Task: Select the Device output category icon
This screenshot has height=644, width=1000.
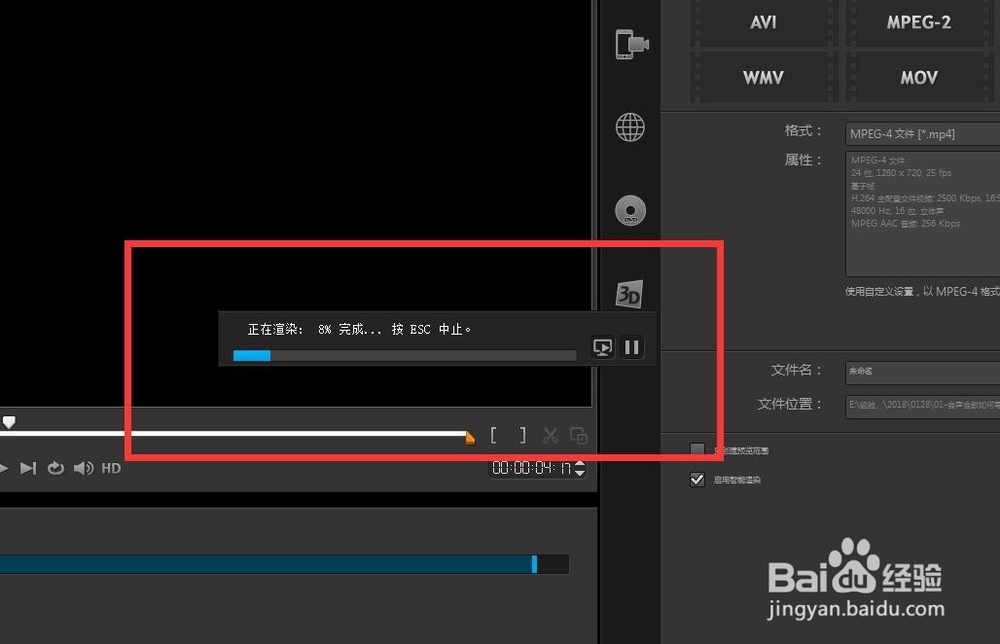Action: [631, 44]
